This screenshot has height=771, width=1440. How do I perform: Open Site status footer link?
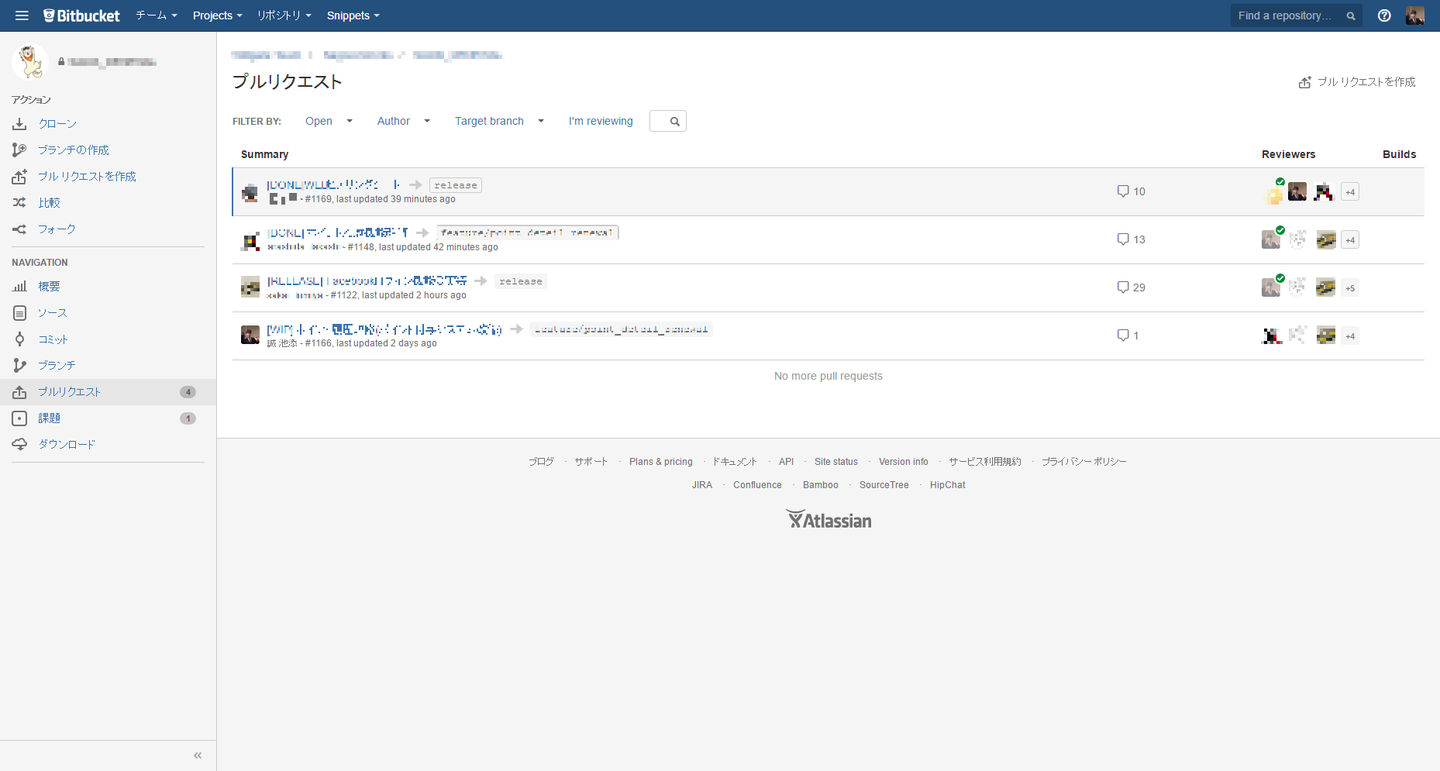point(836,462)
